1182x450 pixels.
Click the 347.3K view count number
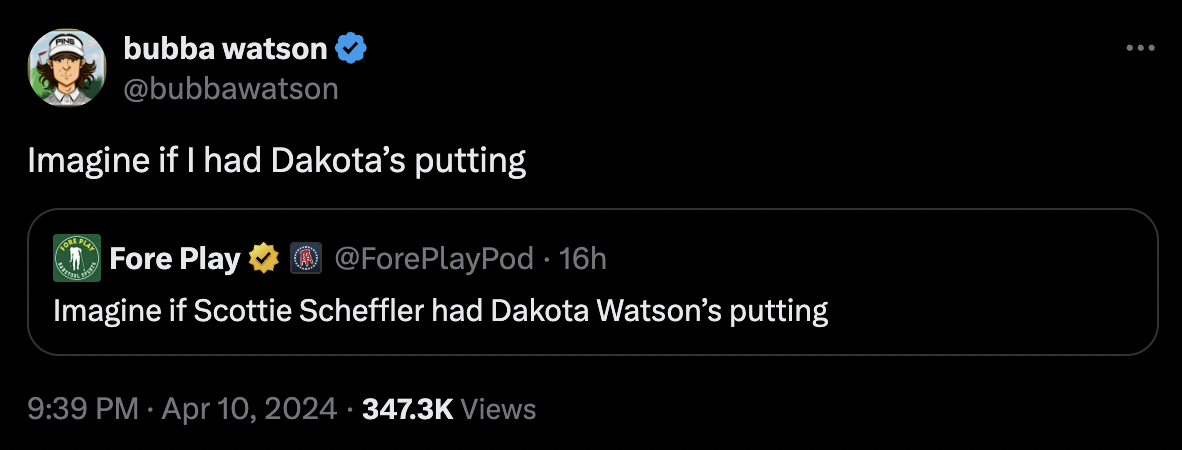(407, 408)
